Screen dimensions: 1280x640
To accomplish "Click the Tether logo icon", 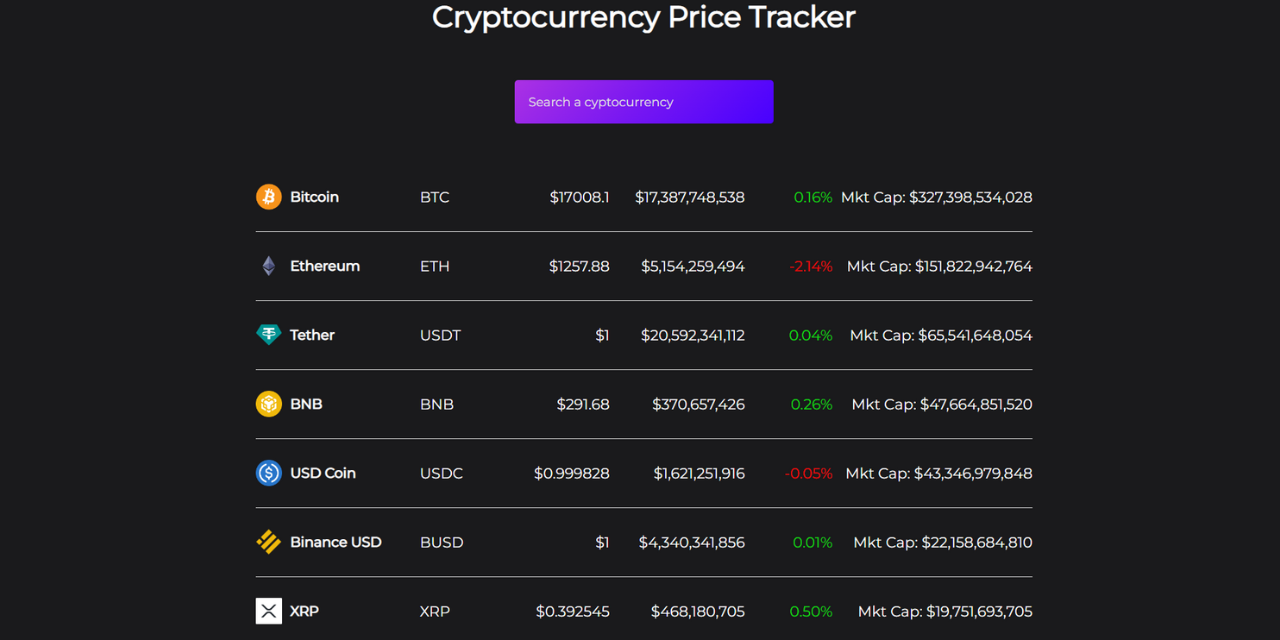I will pyautogui.click(x=268, y=335).
